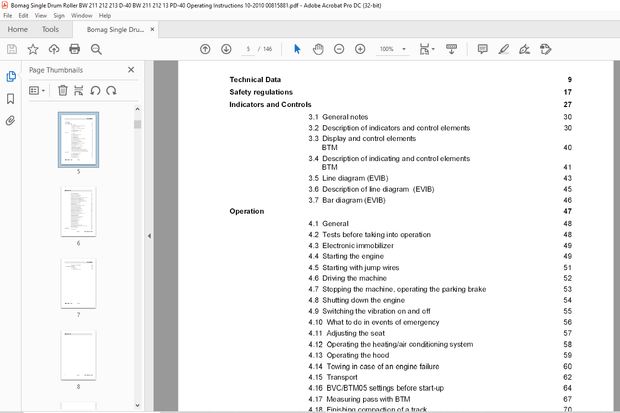Image resolution: width=620 pixels, height=413 pixels.
Task: Rotate page counterclockwise icon
Action: point(95,91)
